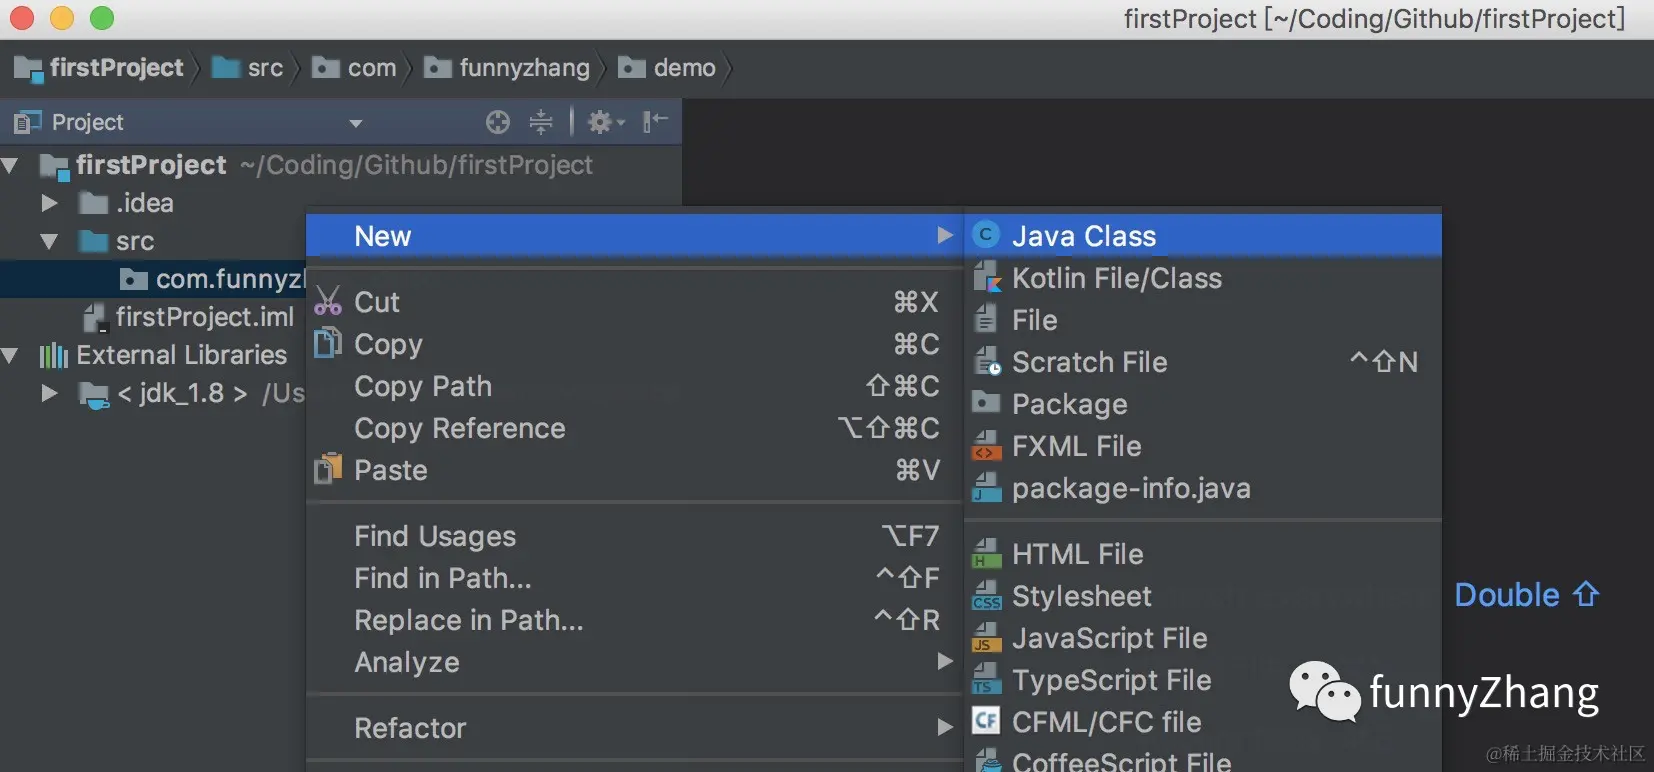This screenshot has width=1654, height=772.
Task: Click the hide Project panel icon
Action: [x=655, y=122]
